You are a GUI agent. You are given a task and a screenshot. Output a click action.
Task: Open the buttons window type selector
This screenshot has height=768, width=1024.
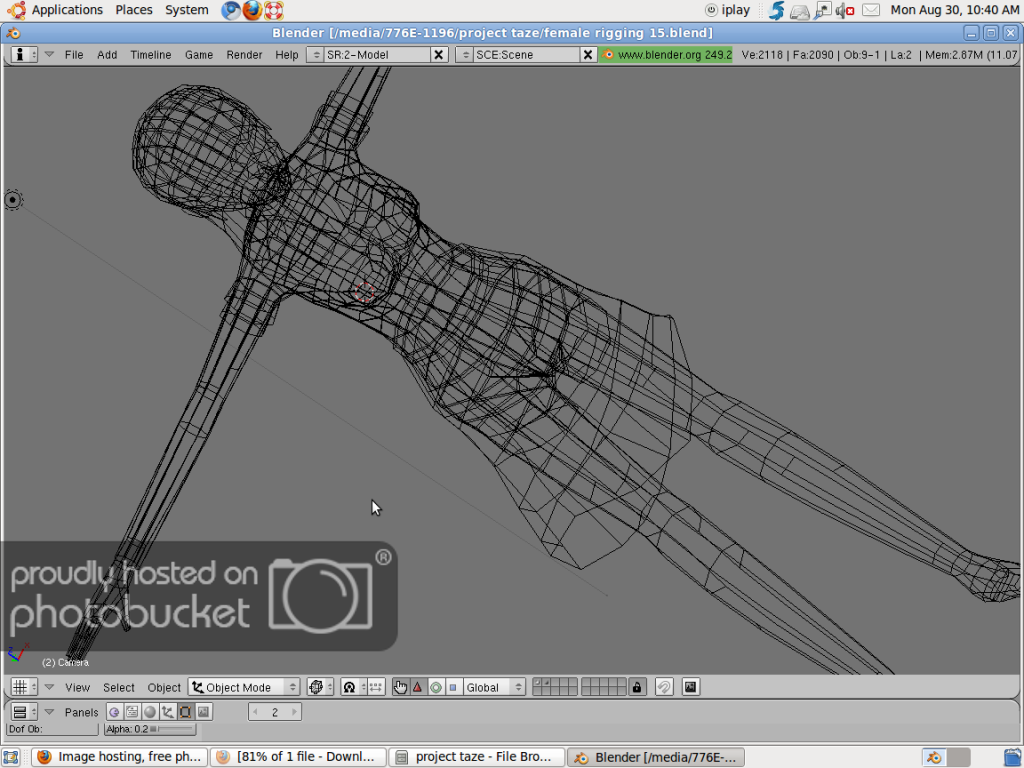(x=24, y=712)
